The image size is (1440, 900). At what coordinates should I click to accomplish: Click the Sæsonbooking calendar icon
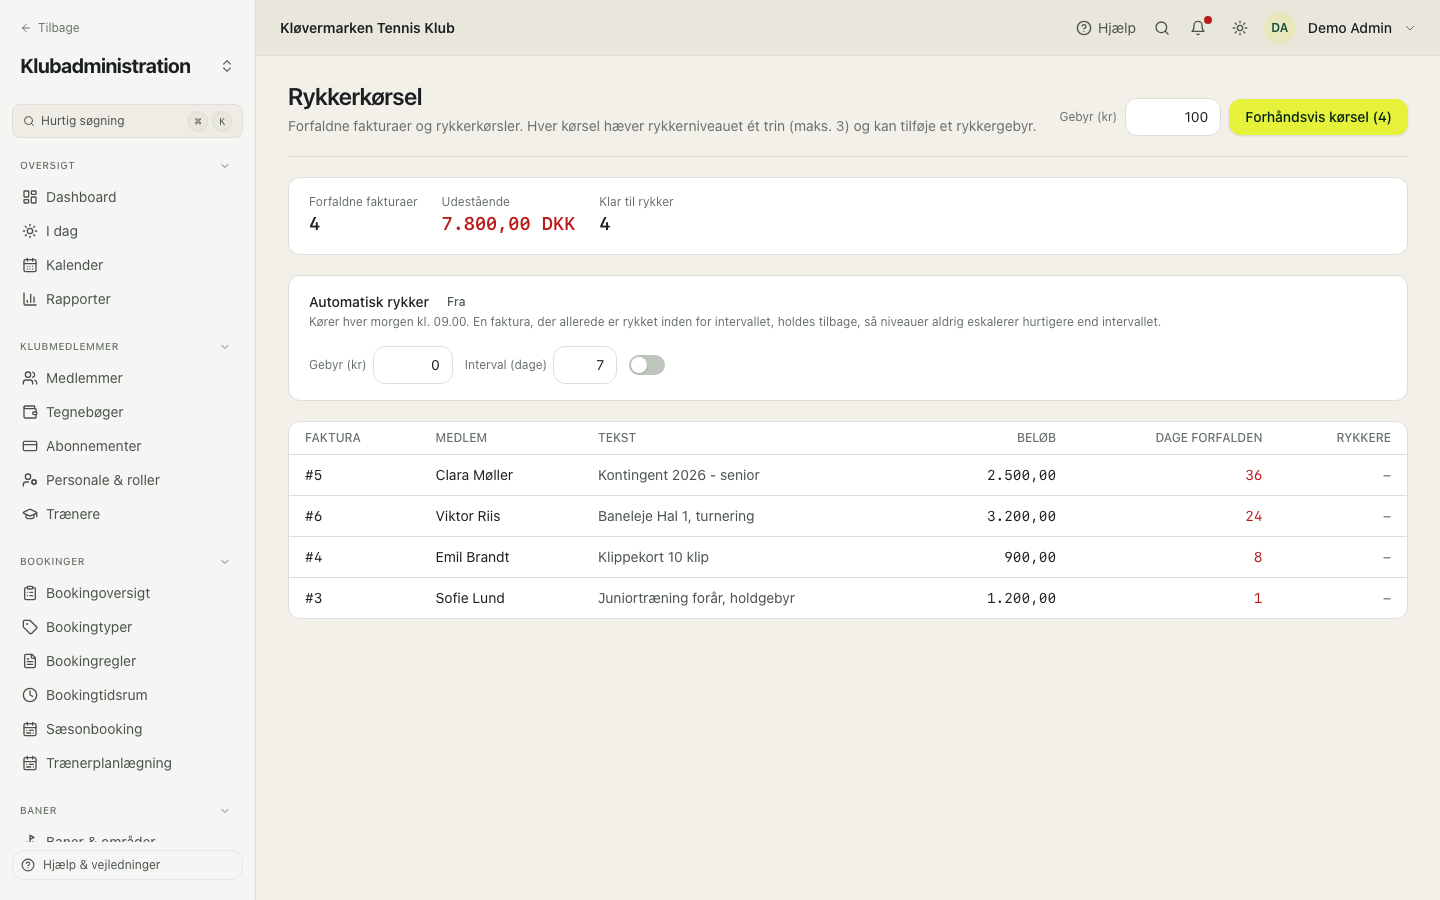tap(30, 729)
